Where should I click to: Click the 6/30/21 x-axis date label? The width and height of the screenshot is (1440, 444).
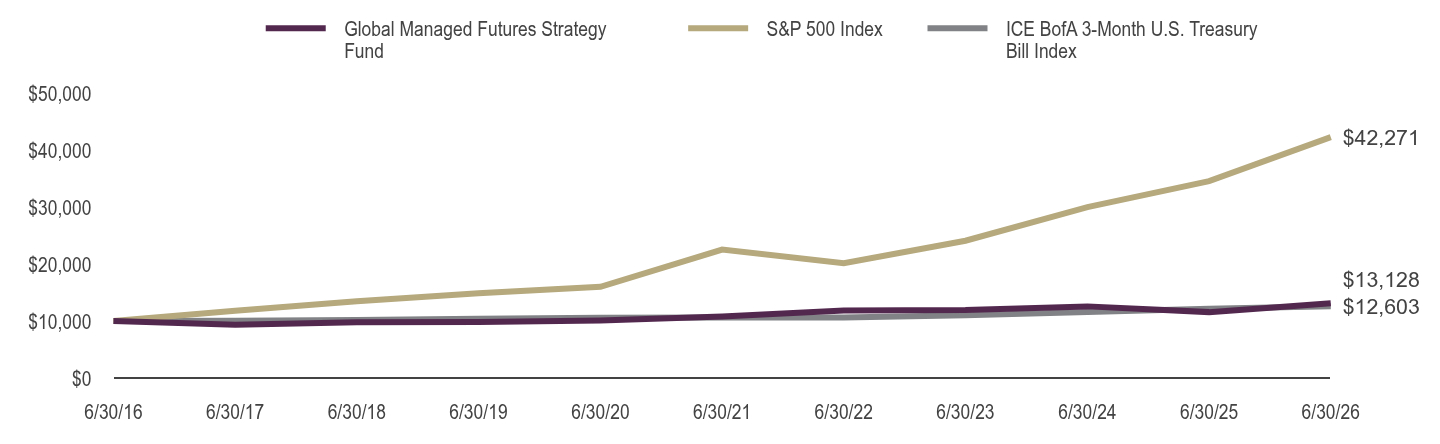tap(723, 412)
